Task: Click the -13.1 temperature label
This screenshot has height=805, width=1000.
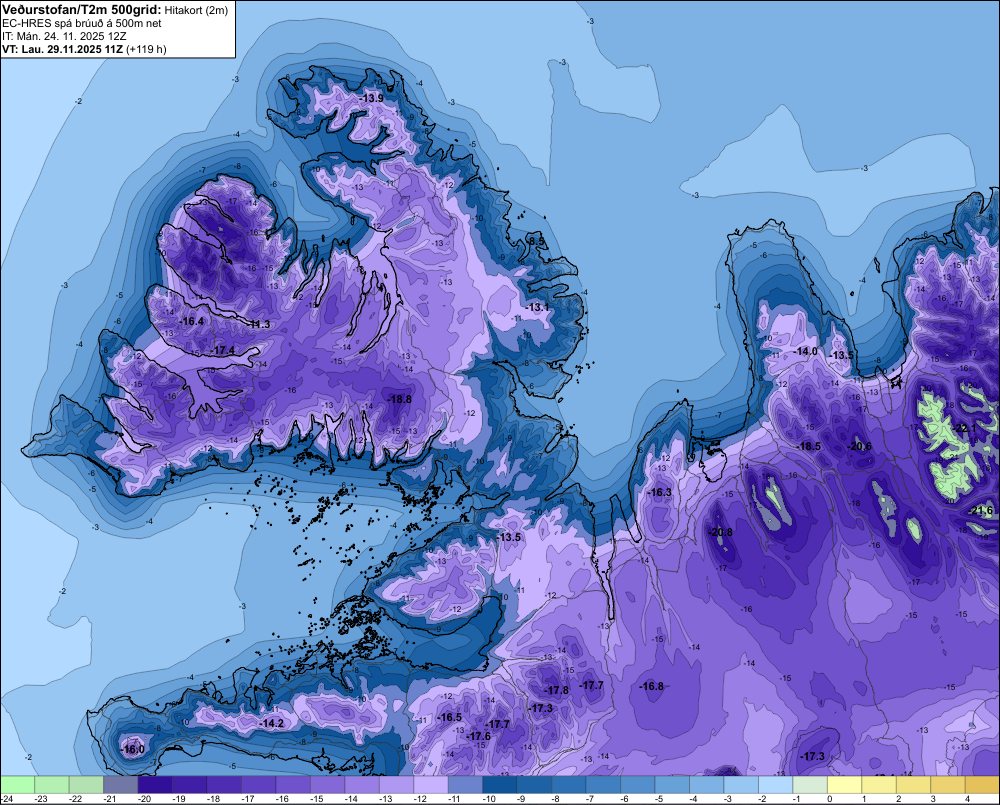Action: 538,307
